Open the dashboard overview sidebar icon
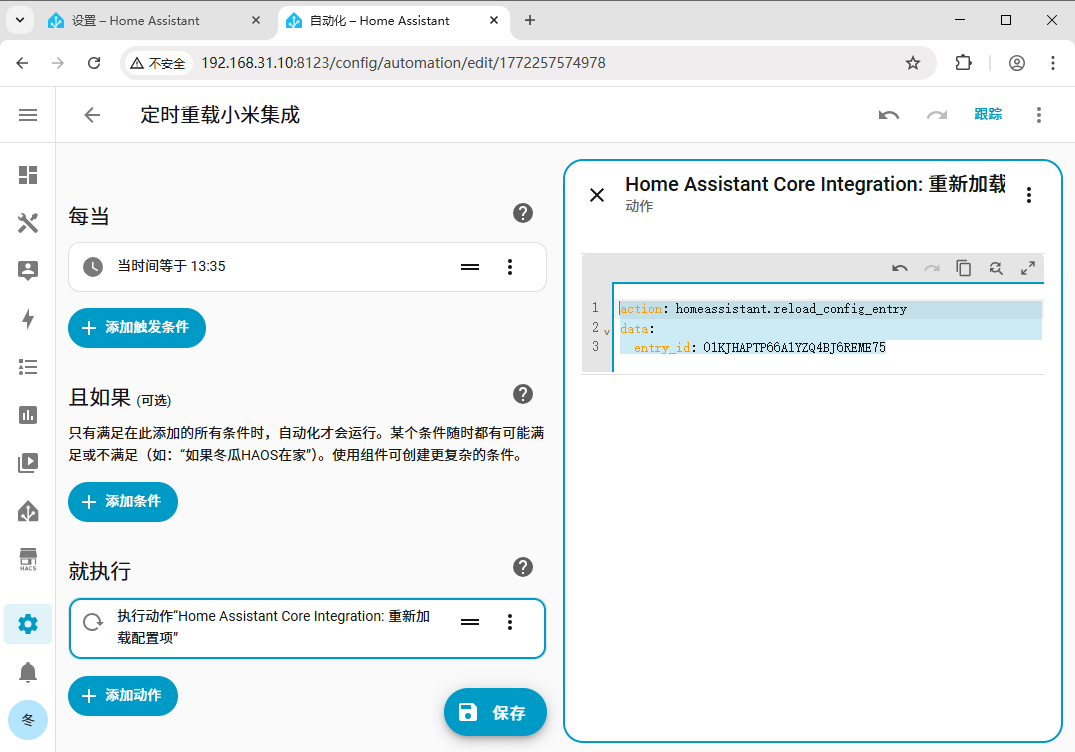1075x752 pixels. 28,175
